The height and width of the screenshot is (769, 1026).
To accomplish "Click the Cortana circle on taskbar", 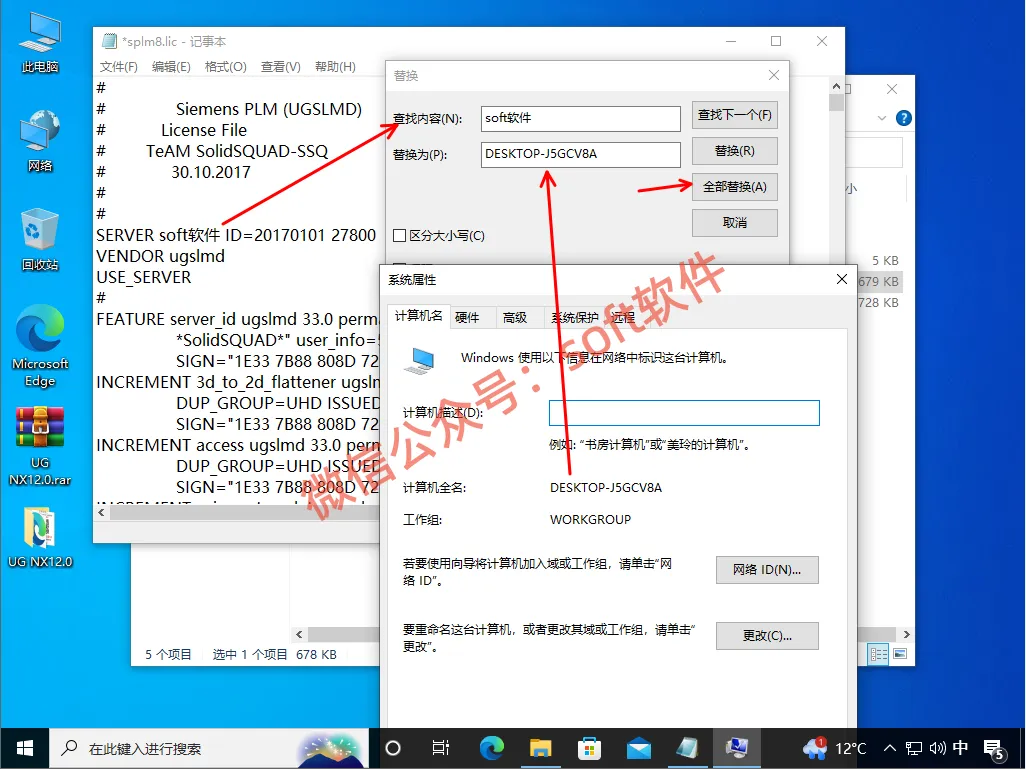I will pyautogui.click(x=393, y=748).
